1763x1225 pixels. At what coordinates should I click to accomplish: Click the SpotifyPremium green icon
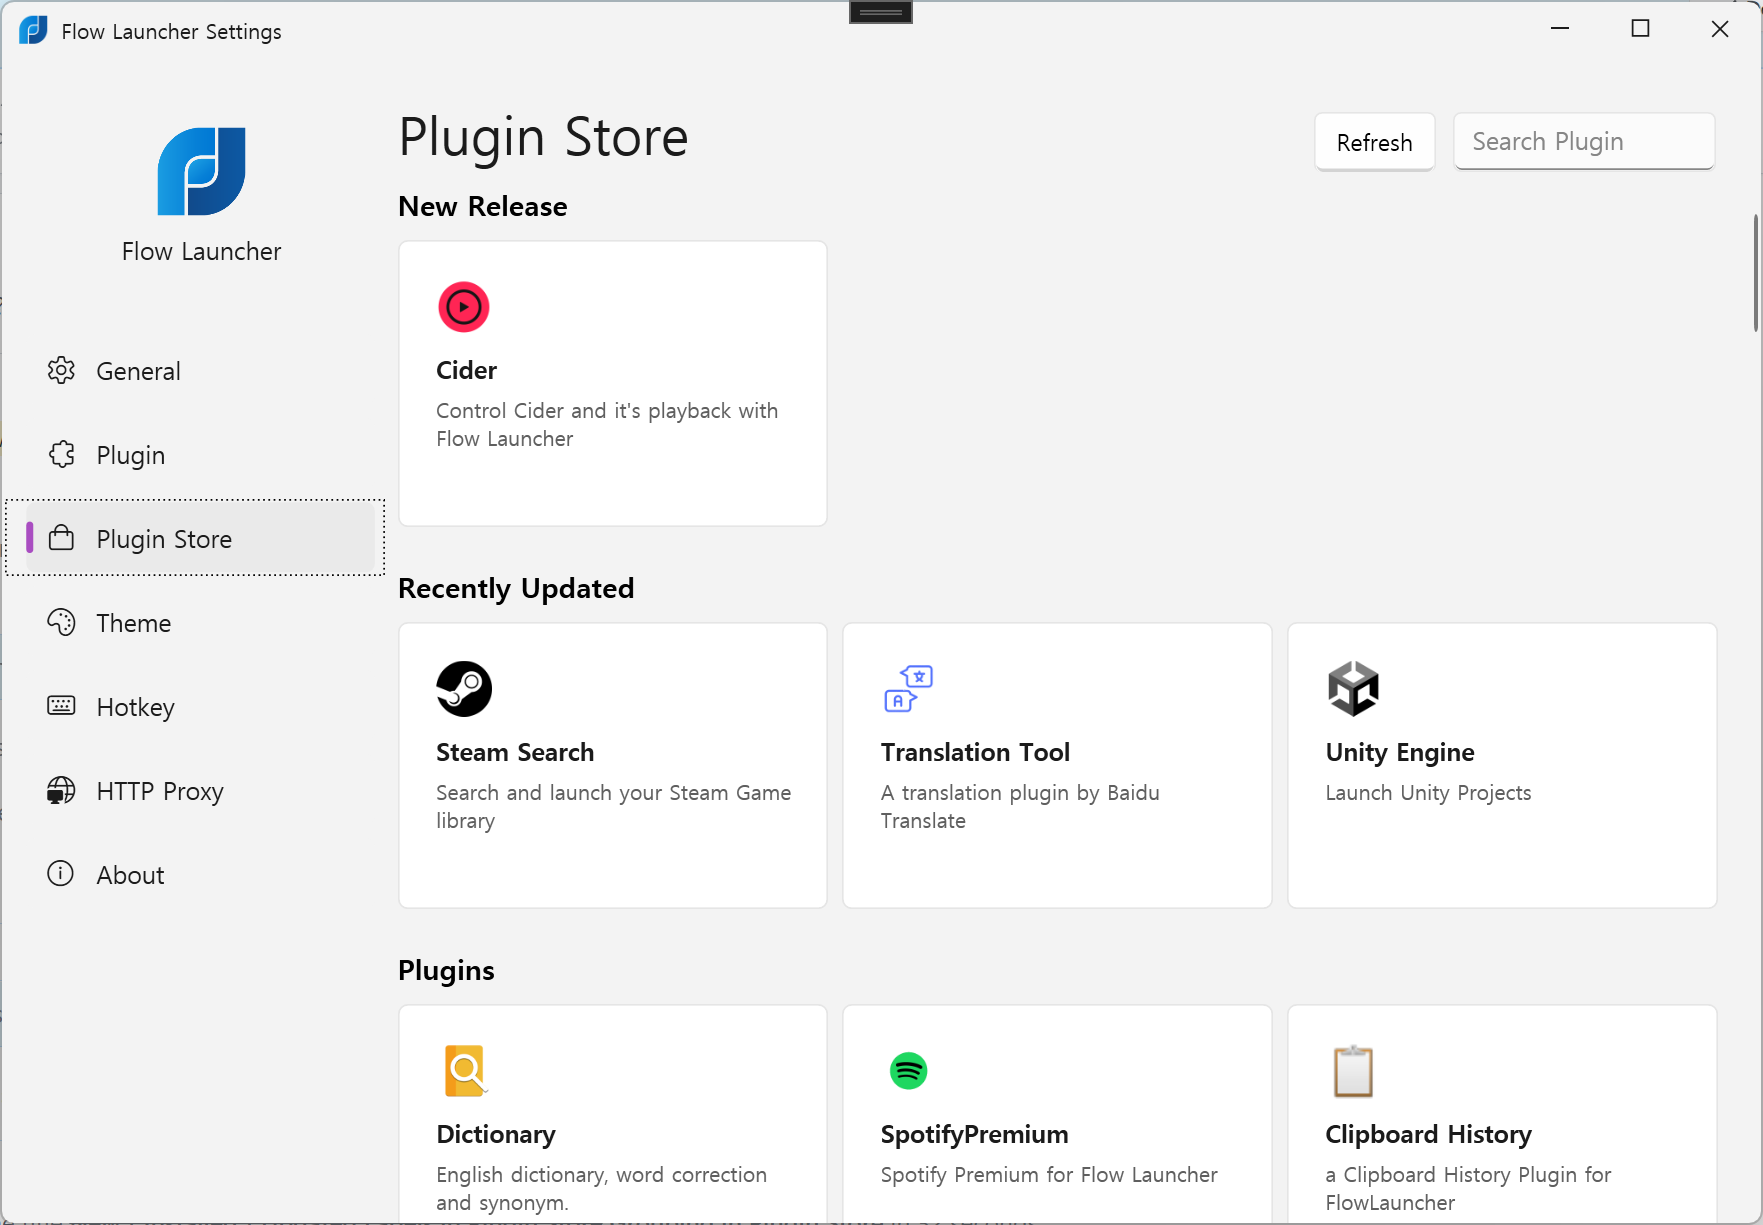908,1071
